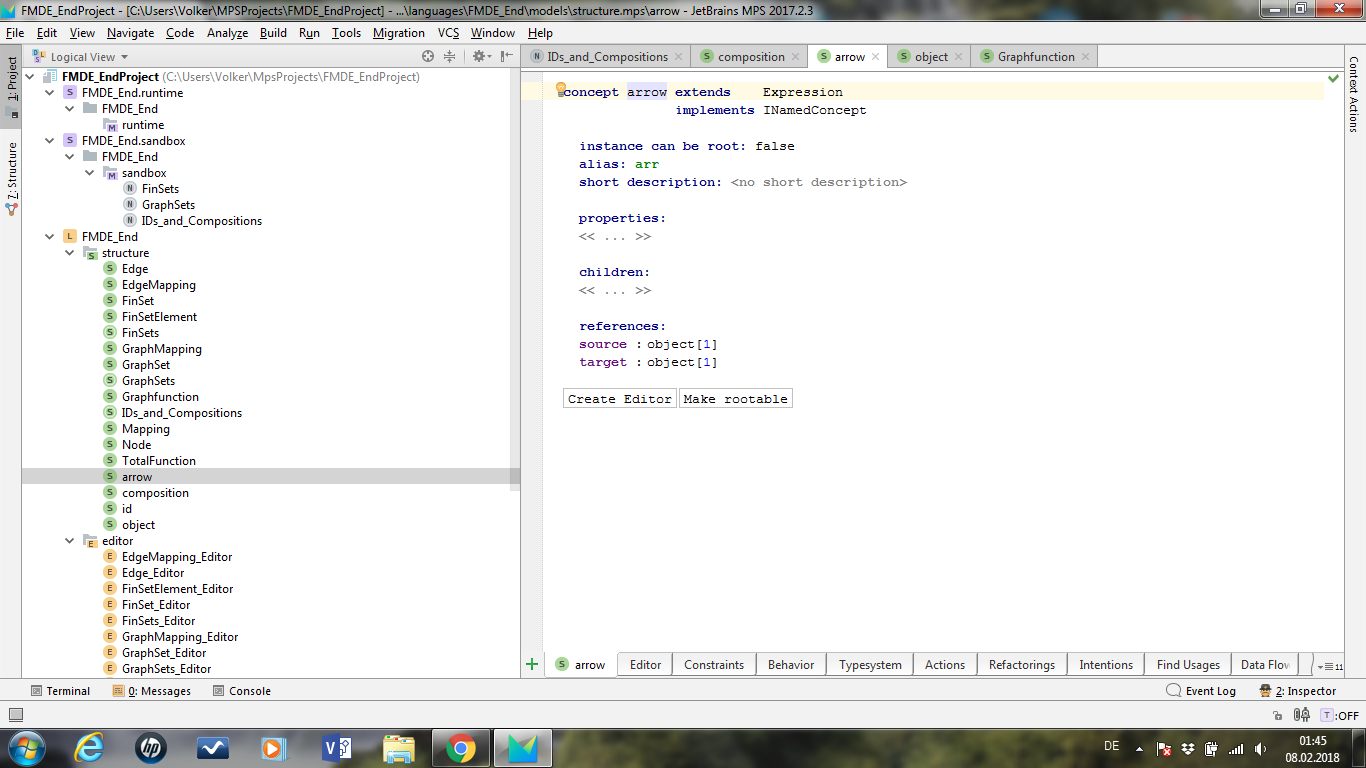Open the Migration menu
The image size is (1366, 768).
click(398, 33)
